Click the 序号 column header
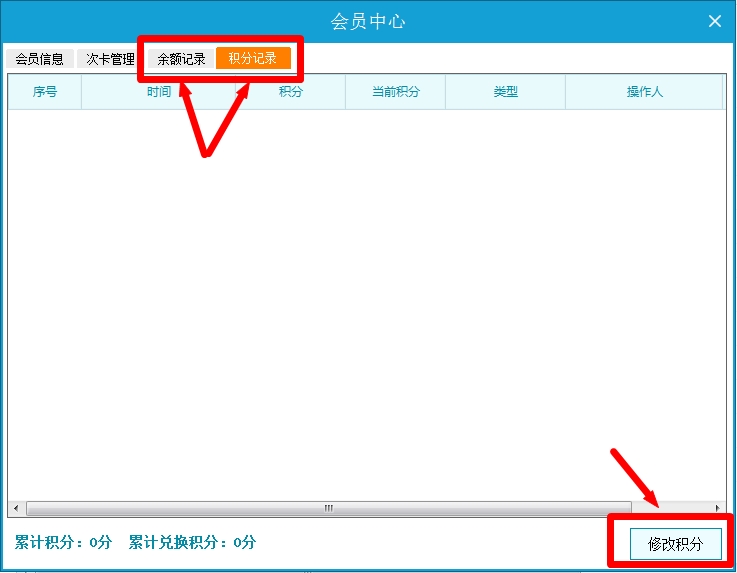Screen dimensions: 737x573 tap(45, 92)
